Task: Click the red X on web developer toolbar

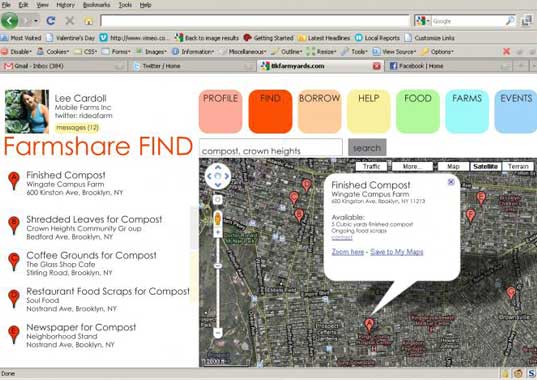Action: pyautogui.click(x=506, y=51)
